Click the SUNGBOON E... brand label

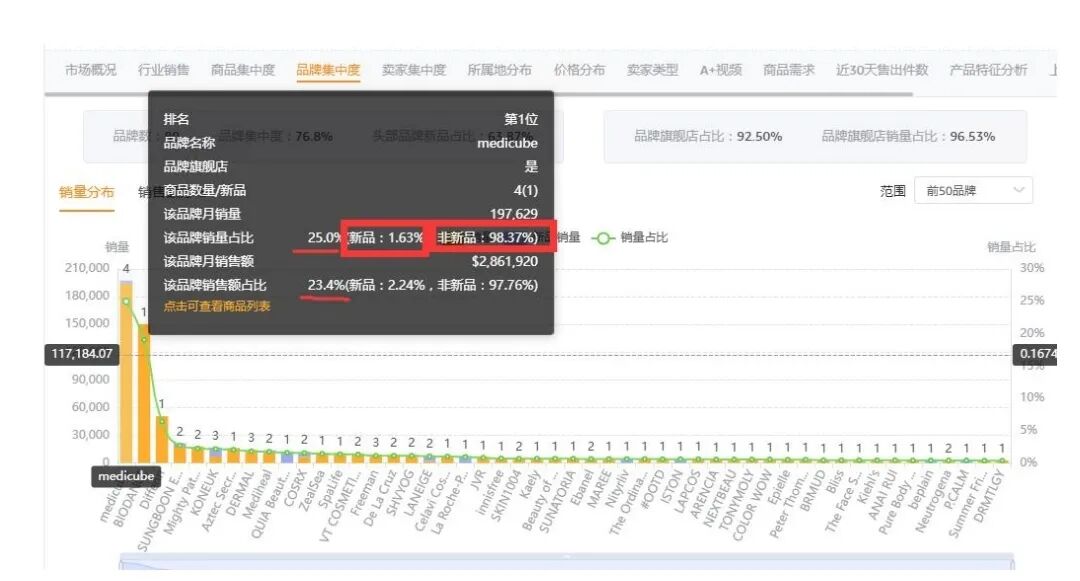pos(161,511)
